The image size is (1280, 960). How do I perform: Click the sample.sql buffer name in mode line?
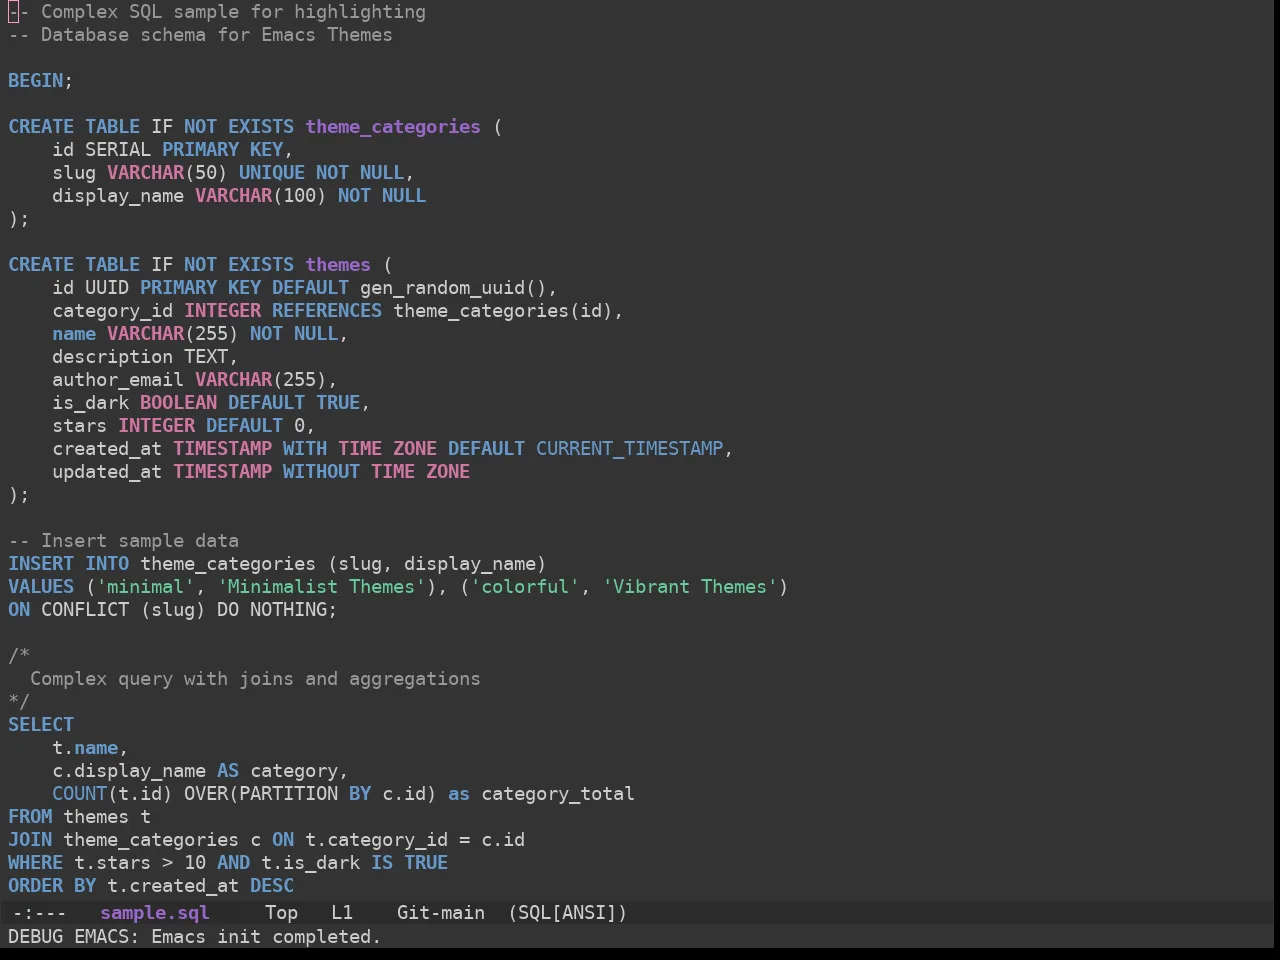click(x=155, y=912)
